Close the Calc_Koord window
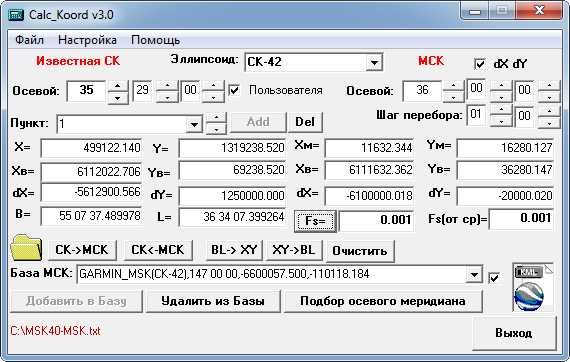570x362 pixels. coord(539,11)
